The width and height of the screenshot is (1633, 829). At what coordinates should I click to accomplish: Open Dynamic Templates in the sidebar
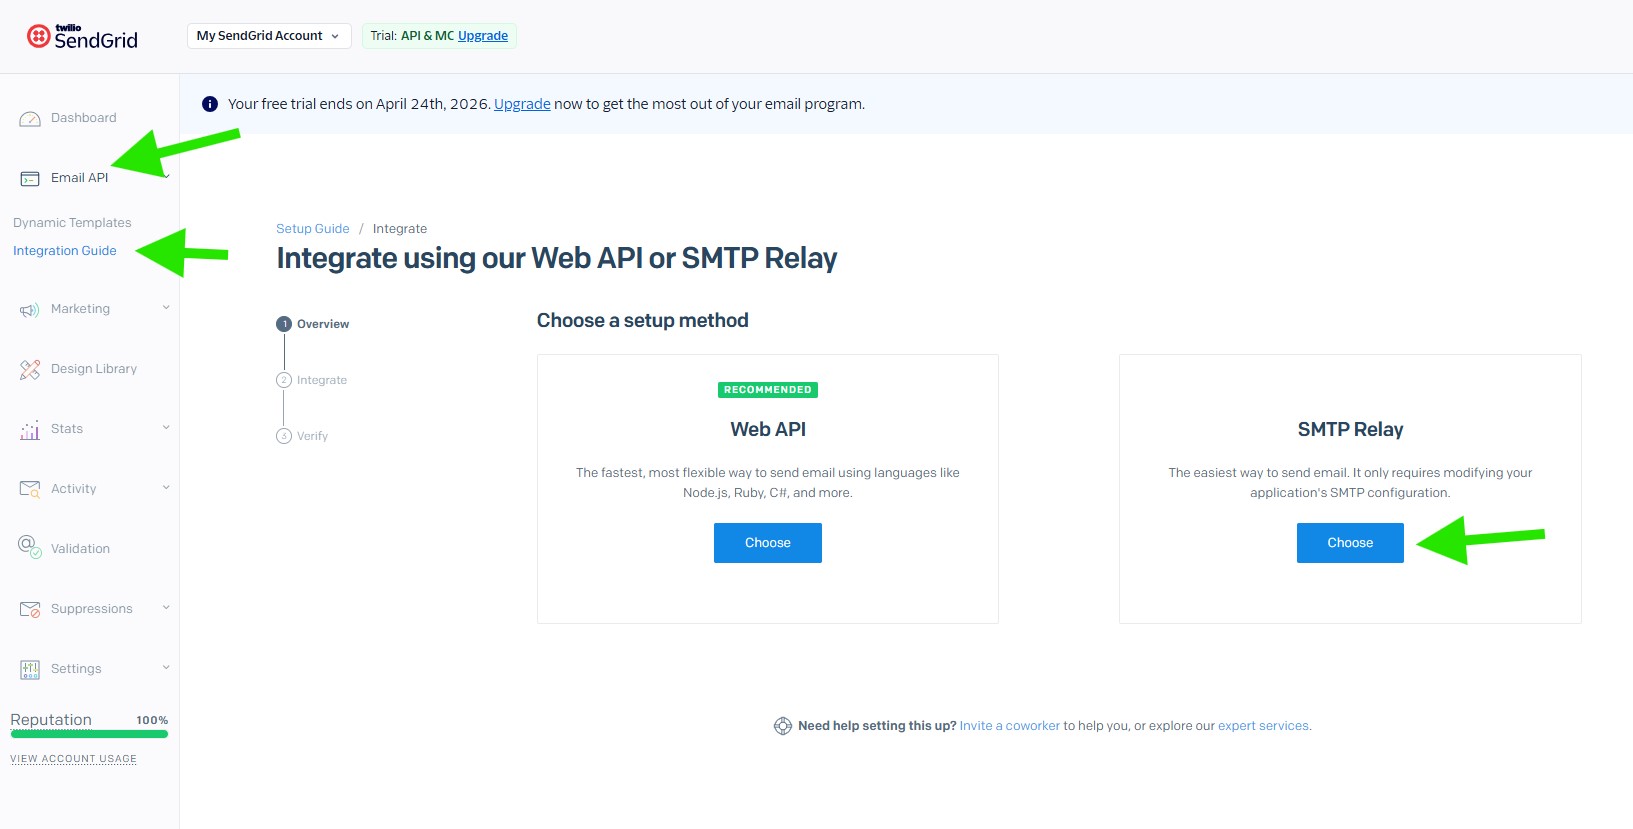click(72, 223)
